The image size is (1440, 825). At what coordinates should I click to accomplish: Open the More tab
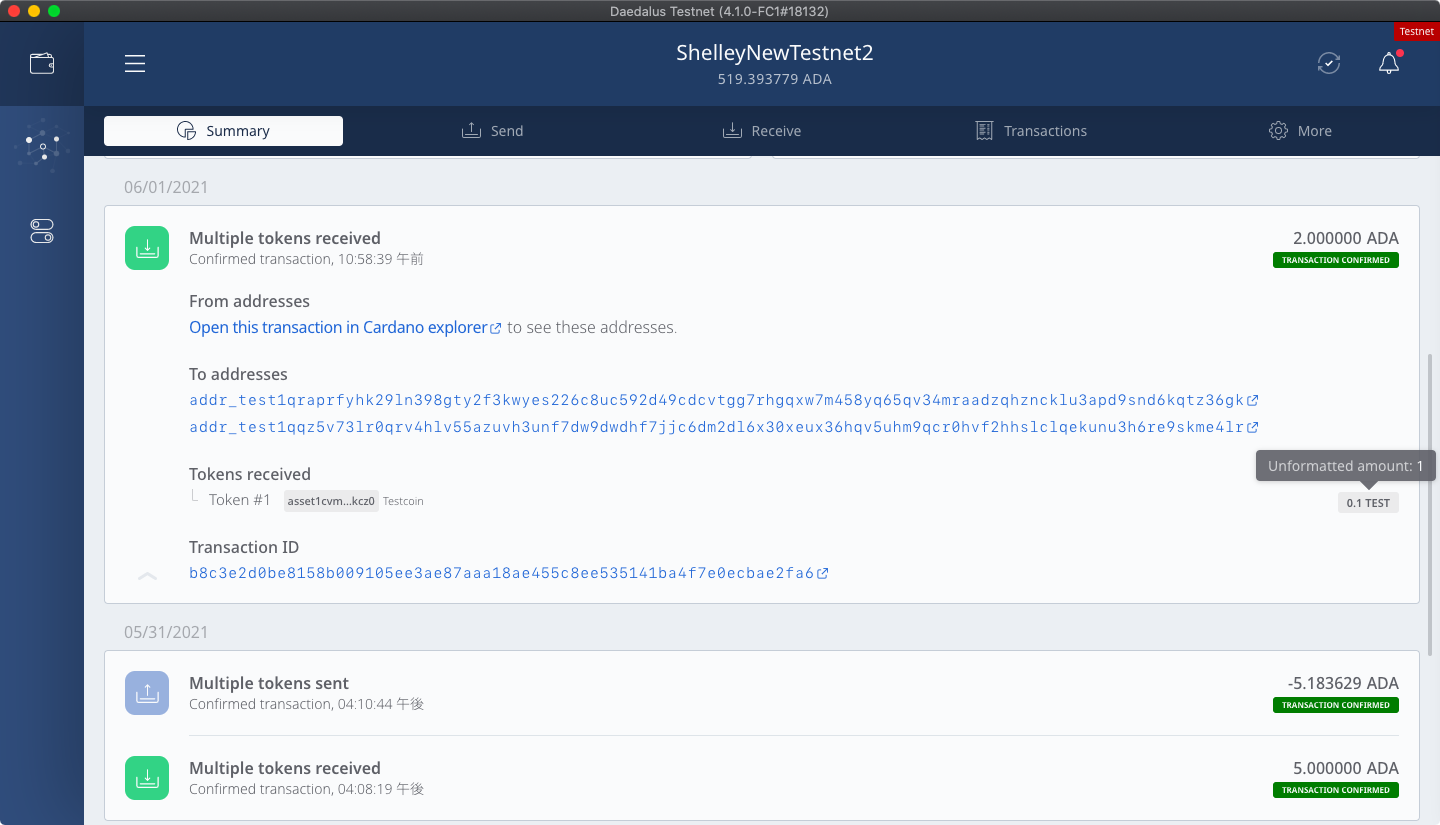pos(1300,131)
